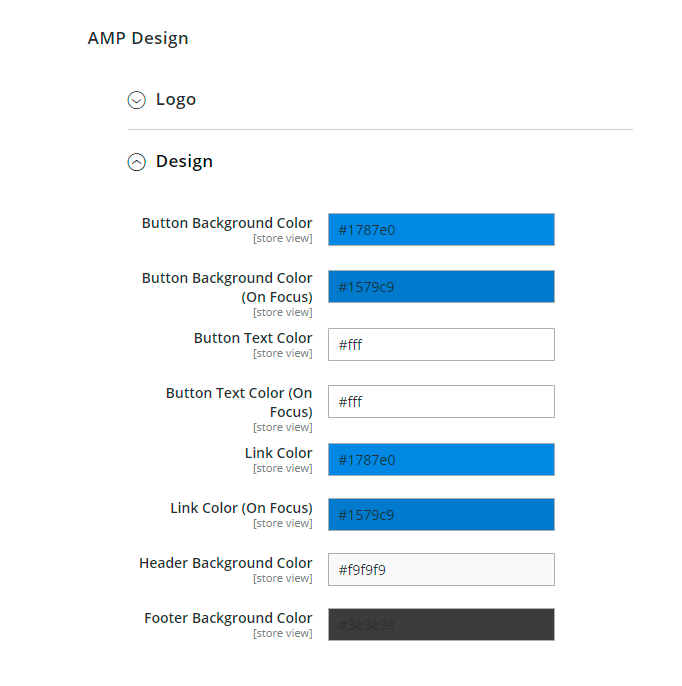Viewport: 682px width, 686px height.
Task: Expand the Logo section chevron icon
Action: click(x=137, y=100)
